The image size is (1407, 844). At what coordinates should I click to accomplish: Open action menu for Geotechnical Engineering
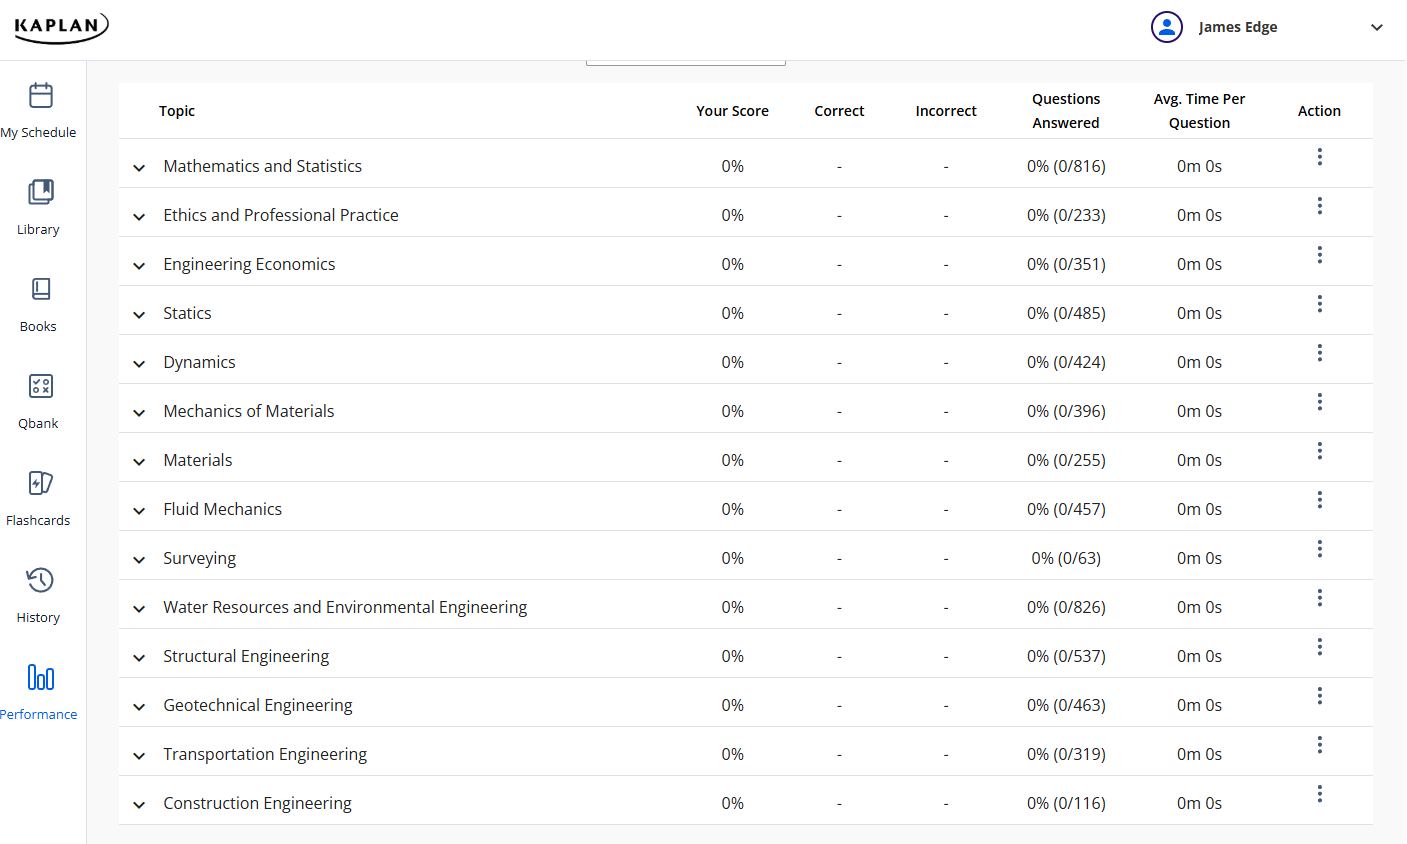1320,696
